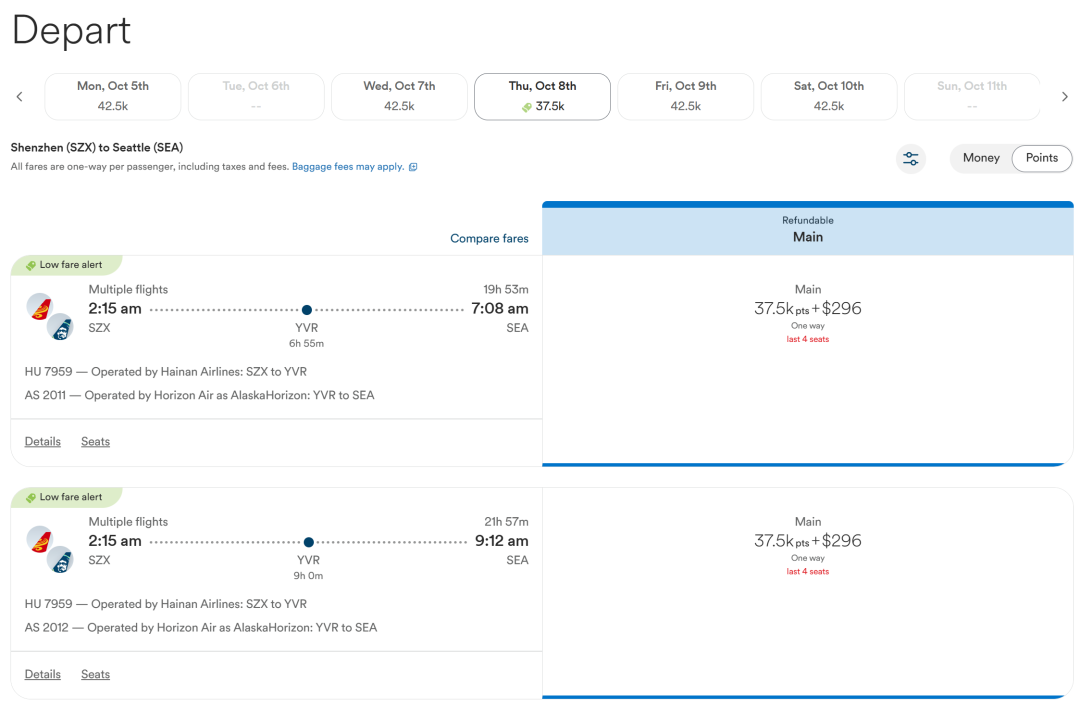Expand Details for the 7:08 am arrival flight
The image size is (1080, 708).
[43, 441]
